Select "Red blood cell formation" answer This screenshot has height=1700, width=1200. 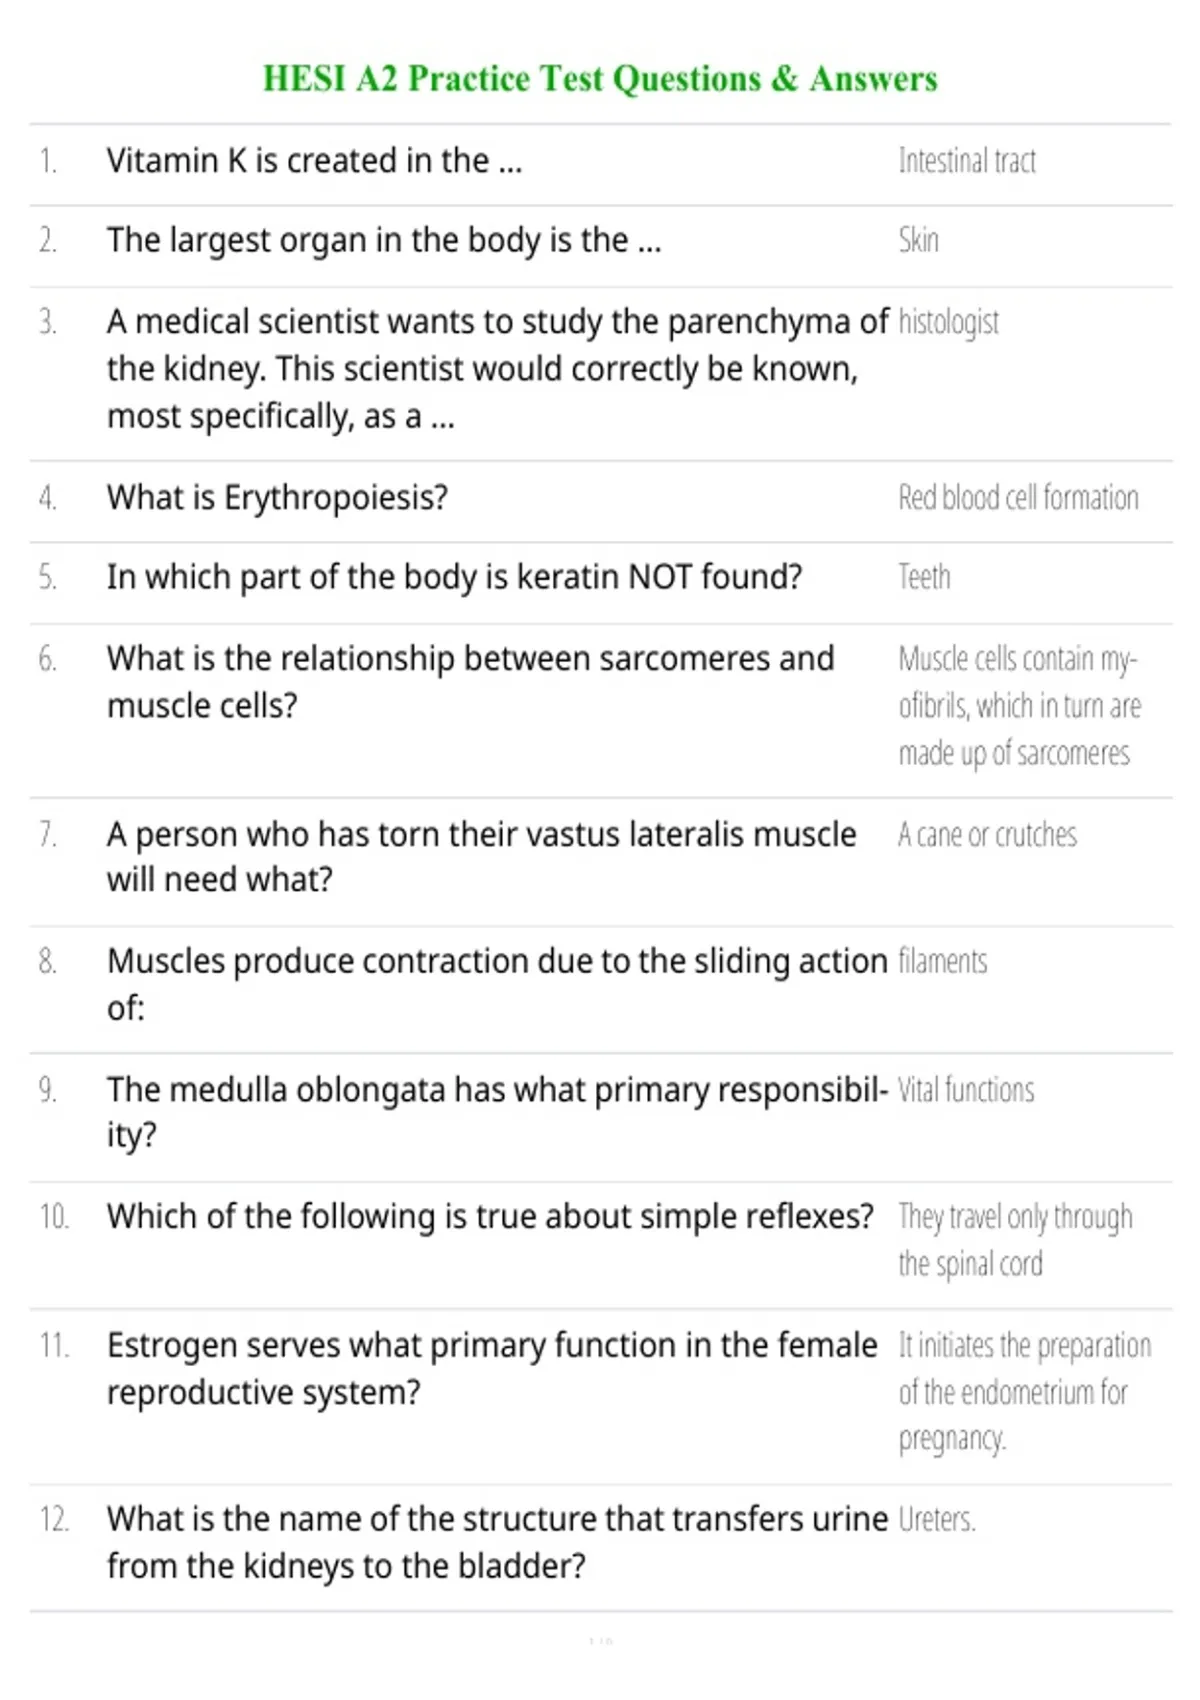tap(1018, 497)
